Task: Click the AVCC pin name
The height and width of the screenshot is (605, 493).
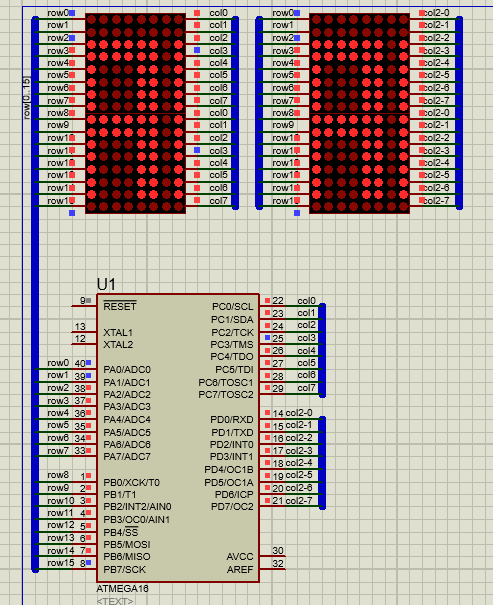Action: click(240, 556)
